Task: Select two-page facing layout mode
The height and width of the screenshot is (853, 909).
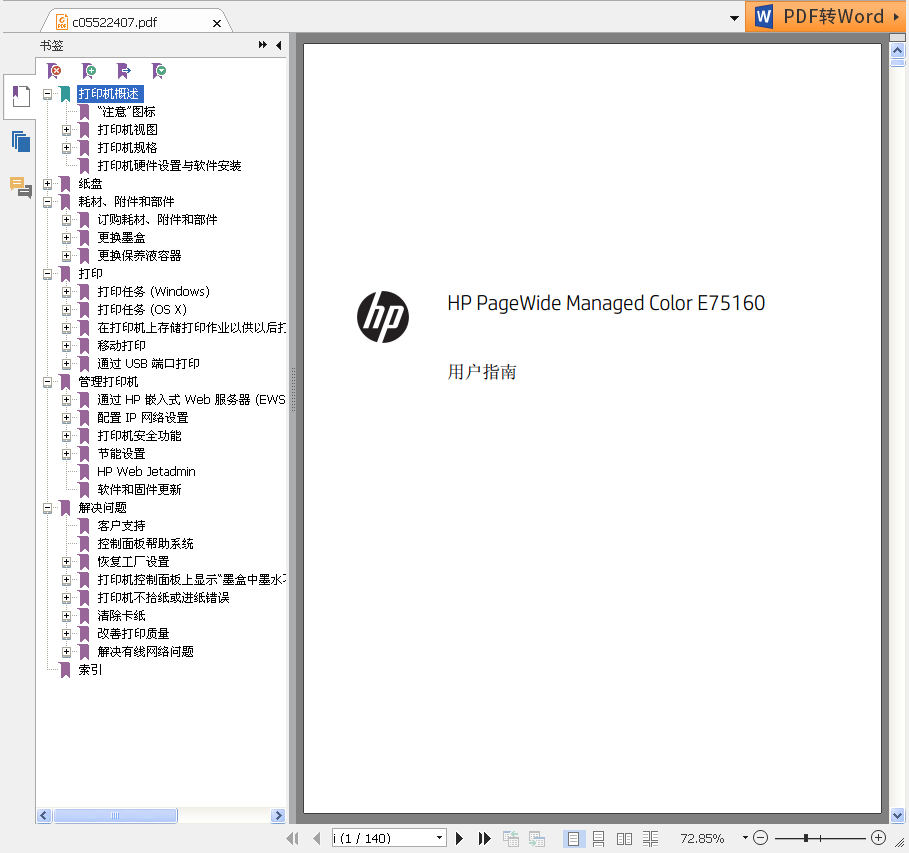Action: point(624,838)
